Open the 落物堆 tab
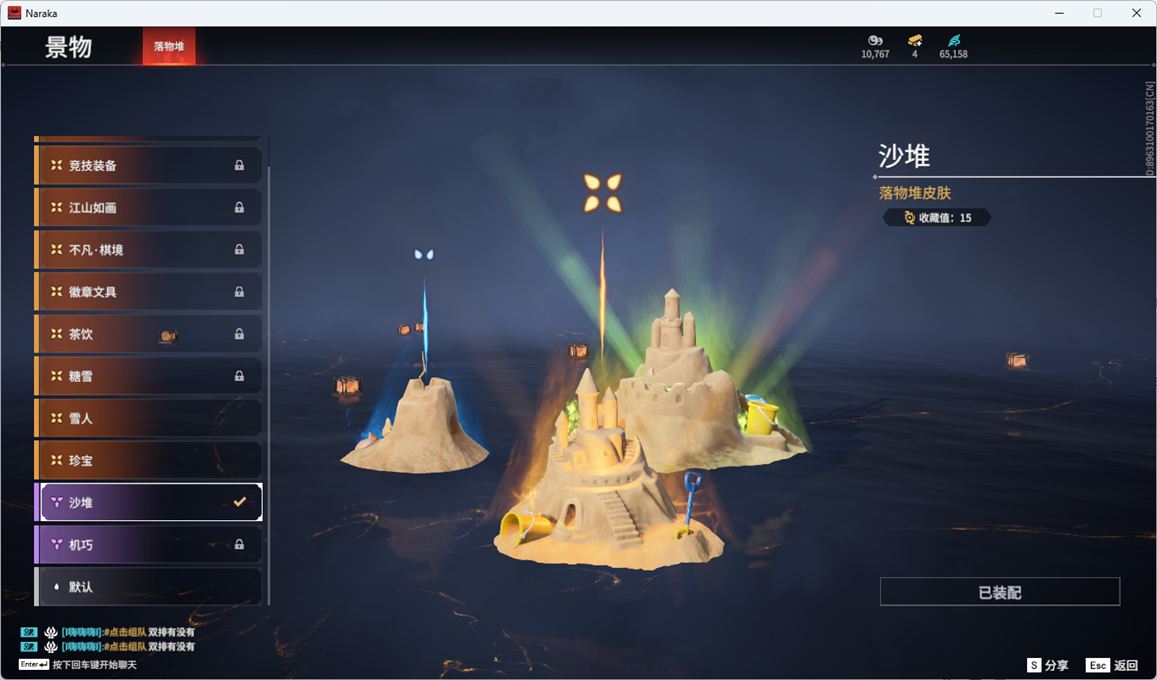Screen dimensions: 1157x680 169,46
